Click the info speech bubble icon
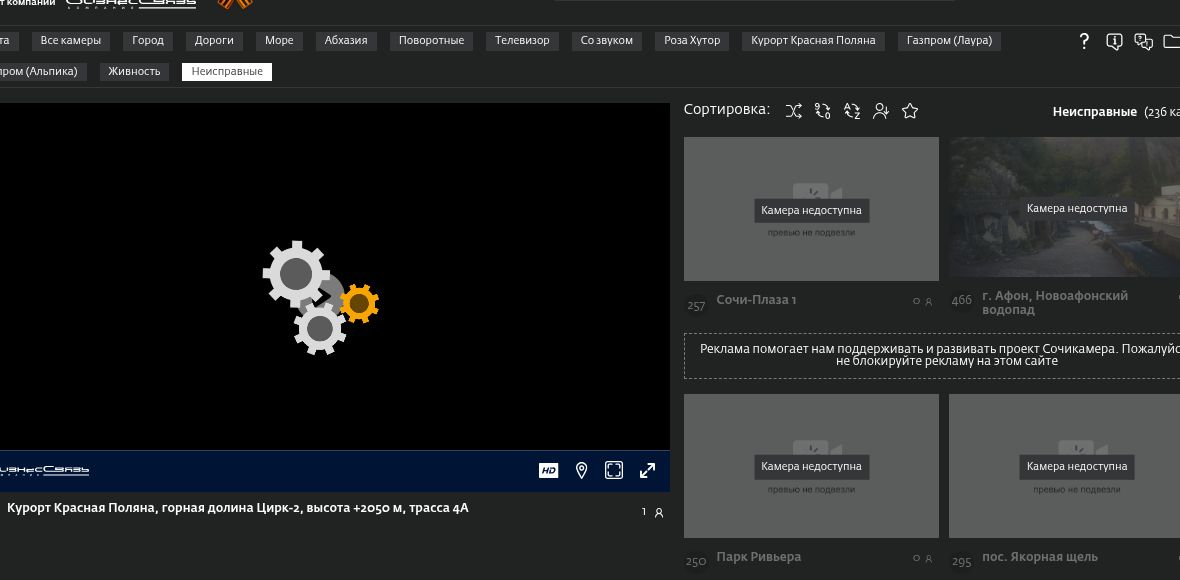Image resolution: width=1180 pixels, height=580 pixels. 1115,41
